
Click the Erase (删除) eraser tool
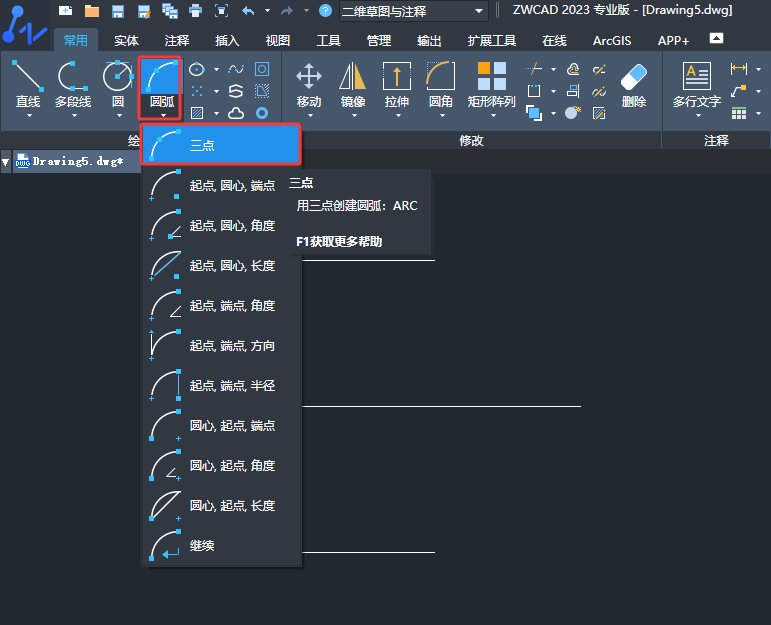click(634, 85)
